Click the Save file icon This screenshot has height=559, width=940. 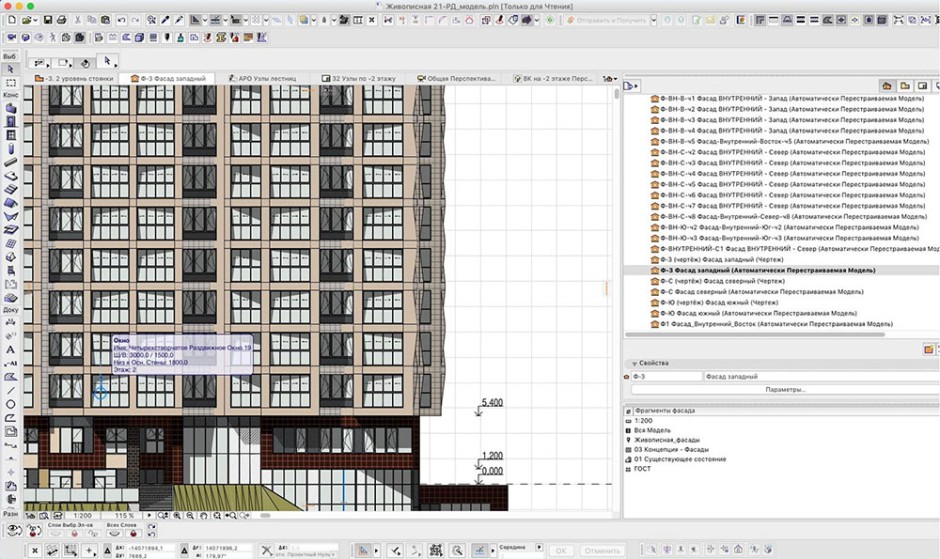coord(46,20)
